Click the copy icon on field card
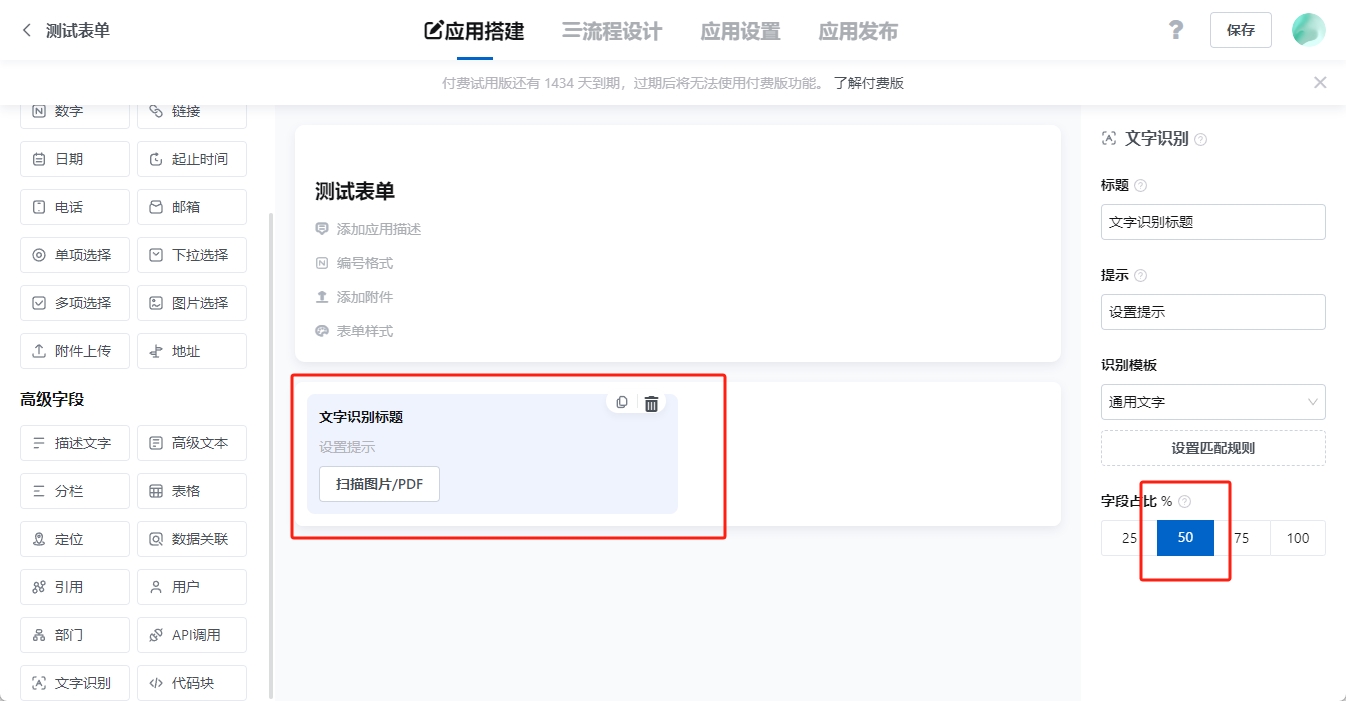 click(x=622, y=402)
